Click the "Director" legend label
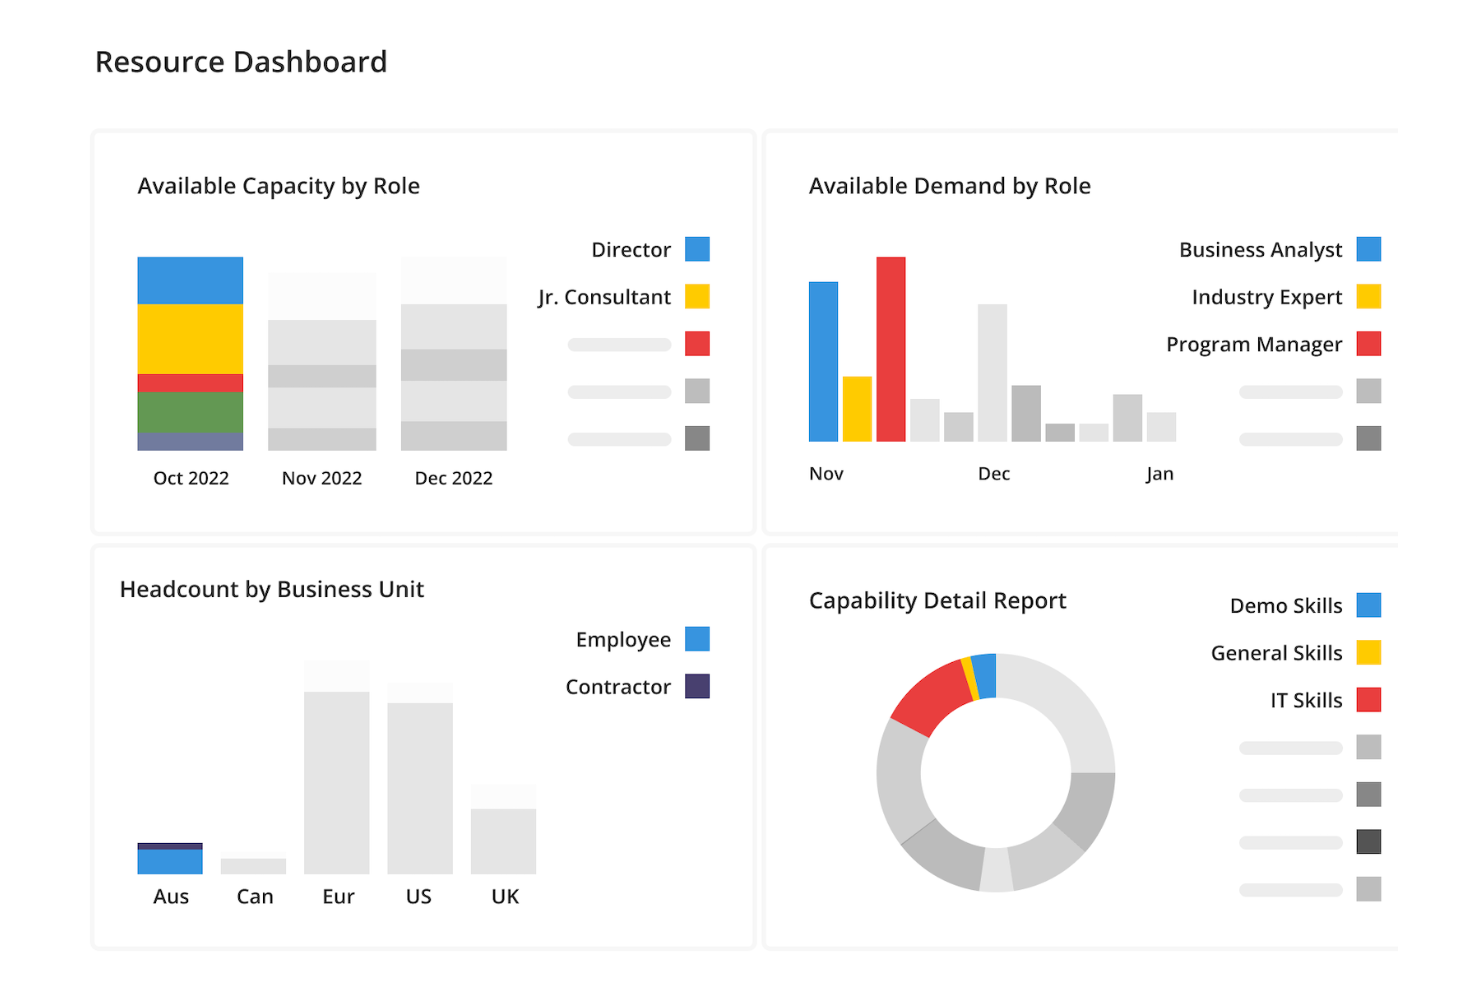The image size is (1480, 987). [x=631, y=250]
